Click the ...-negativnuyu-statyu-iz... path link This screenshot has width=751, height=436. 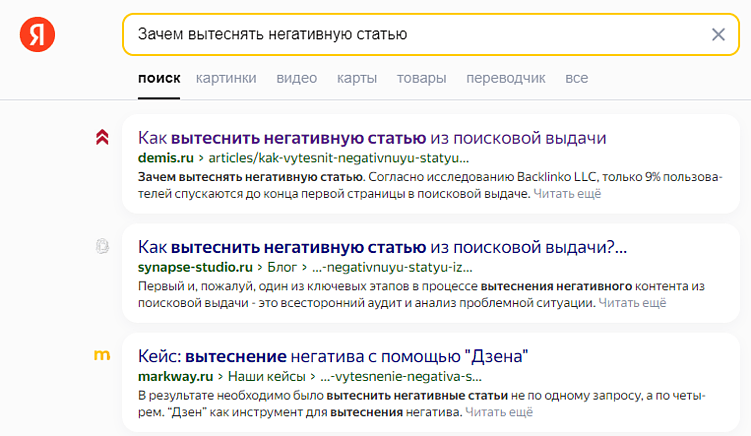392,267
